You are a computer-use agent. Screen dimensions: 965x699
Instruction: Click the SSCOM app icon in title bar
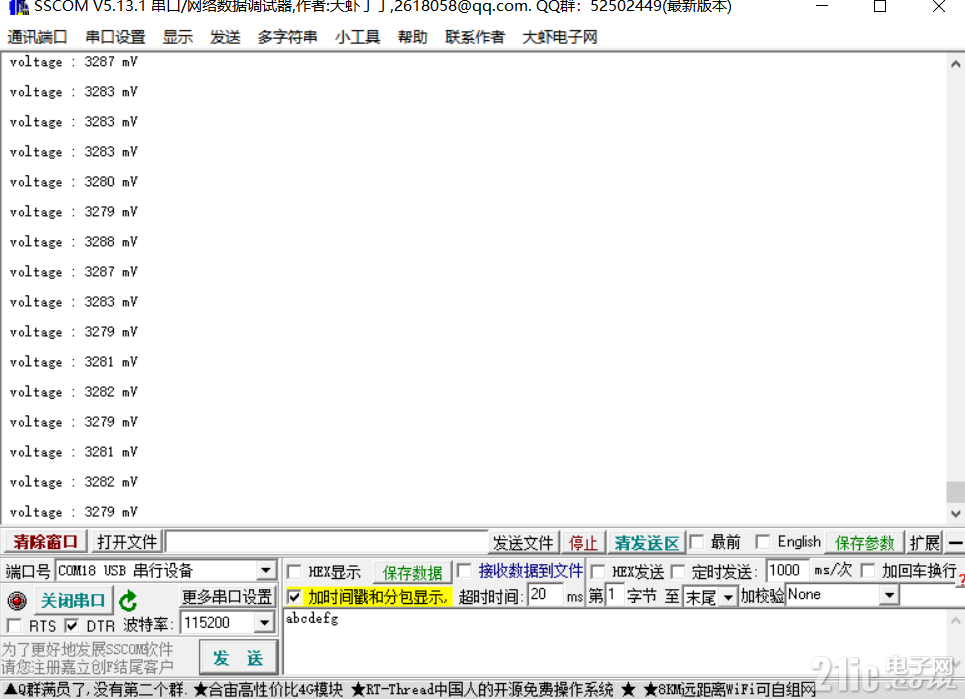point(18,7)
